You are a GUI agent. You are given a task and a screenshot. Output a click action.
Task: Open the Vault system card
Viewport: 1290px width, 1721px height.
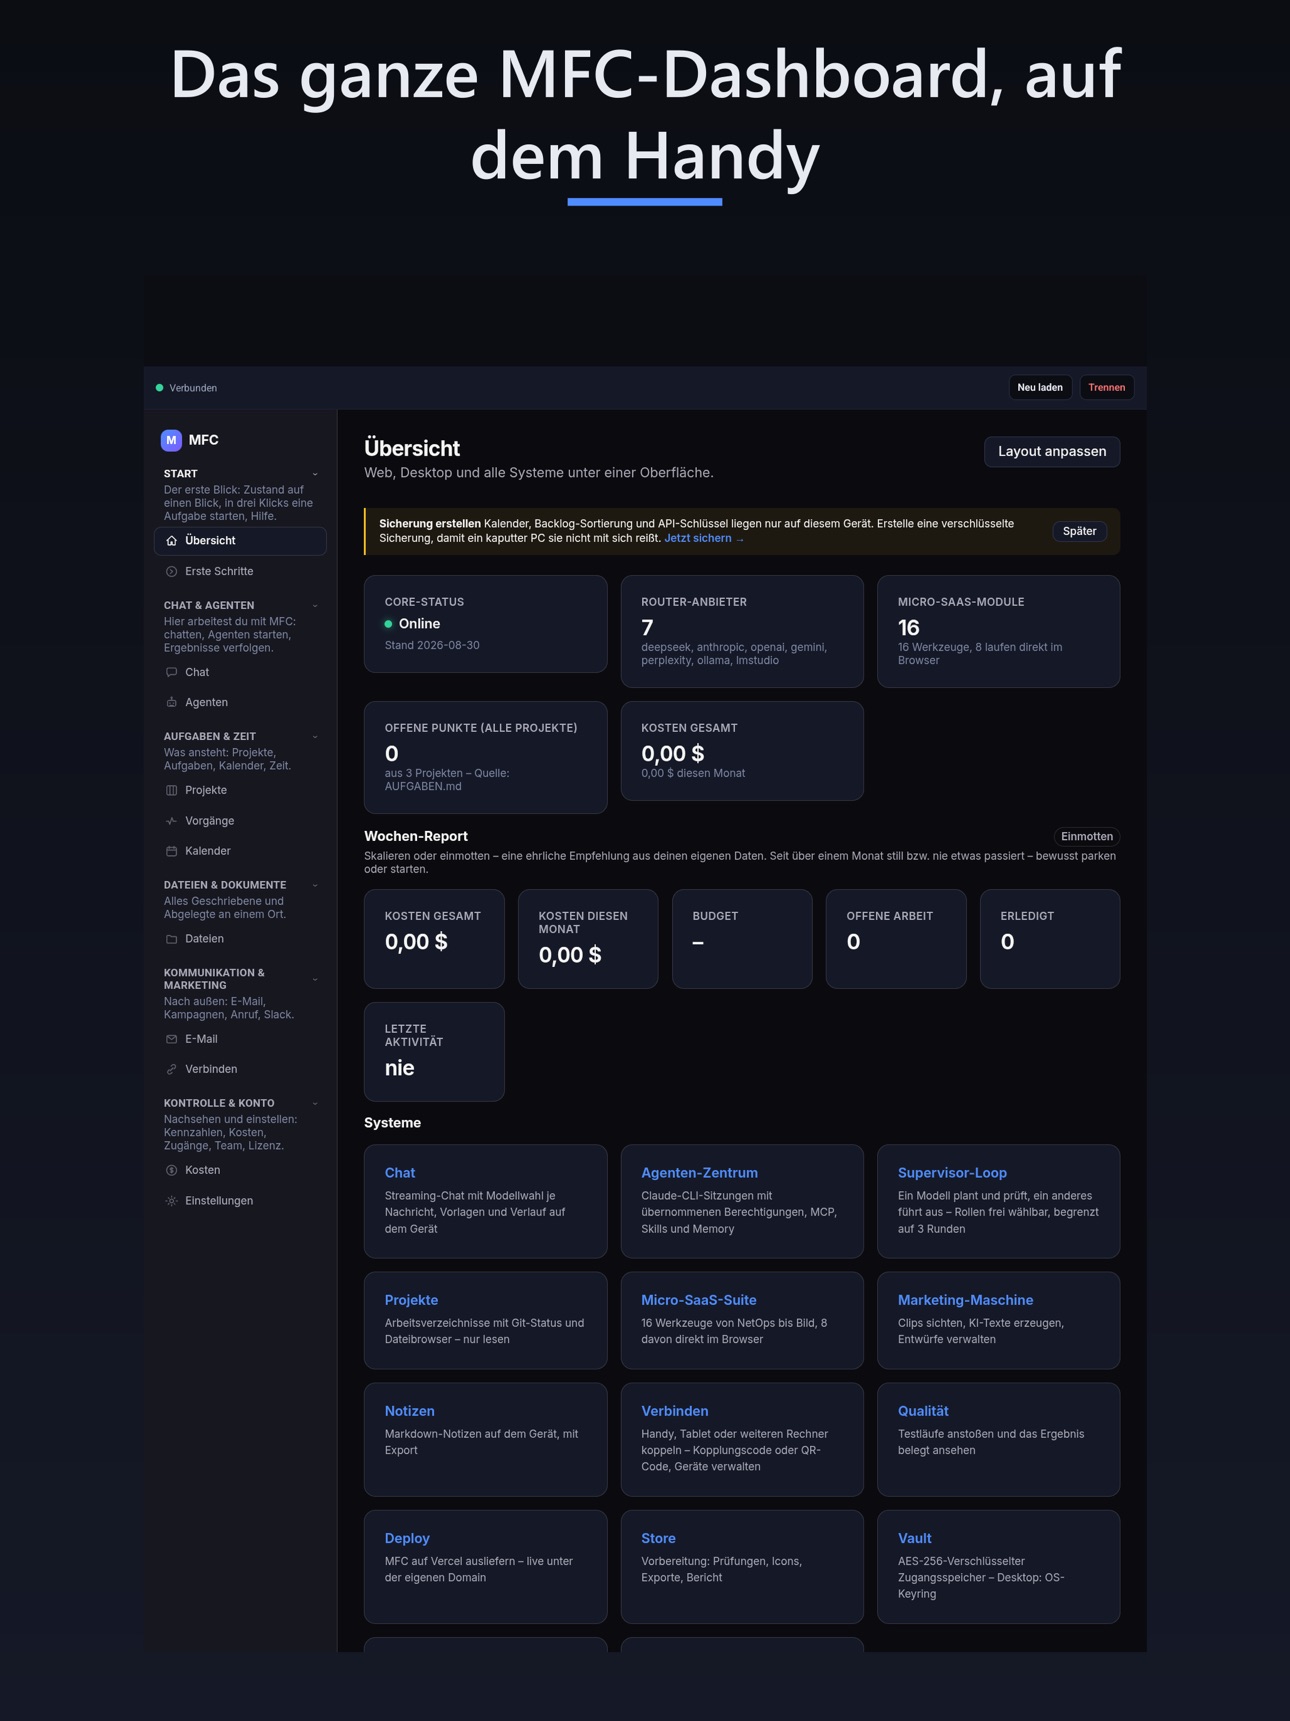click(998, 1566)
